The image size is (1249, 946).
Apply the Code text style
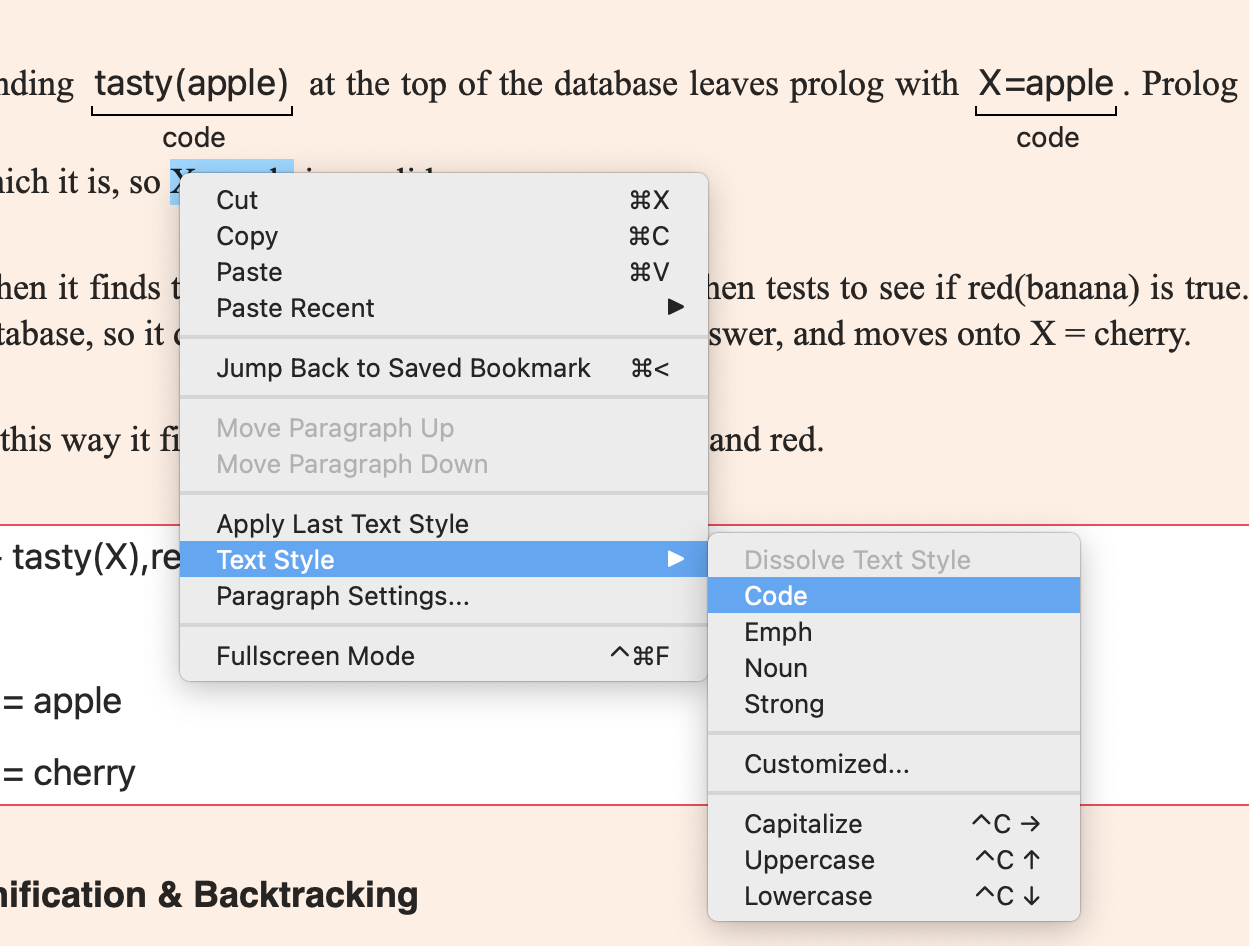click(774, 595)
